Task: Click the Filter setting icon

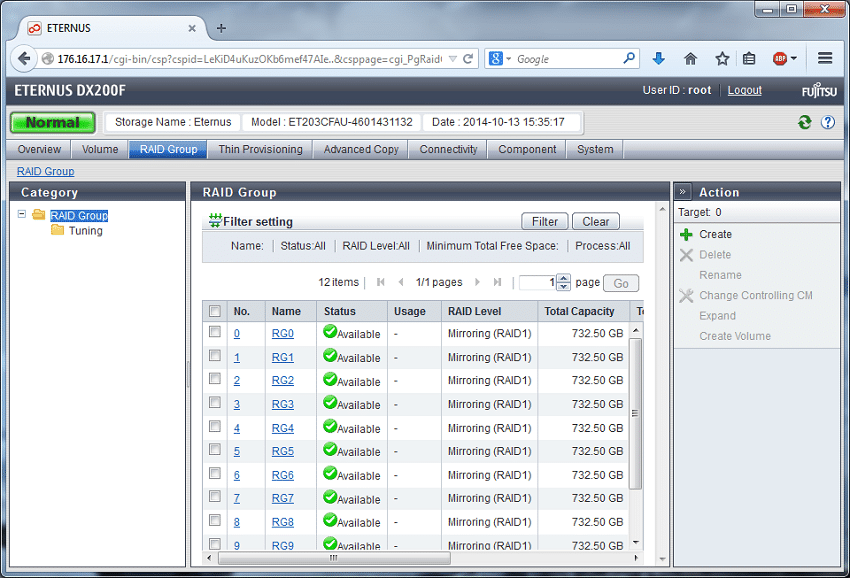Action: (x=215, y=220)
